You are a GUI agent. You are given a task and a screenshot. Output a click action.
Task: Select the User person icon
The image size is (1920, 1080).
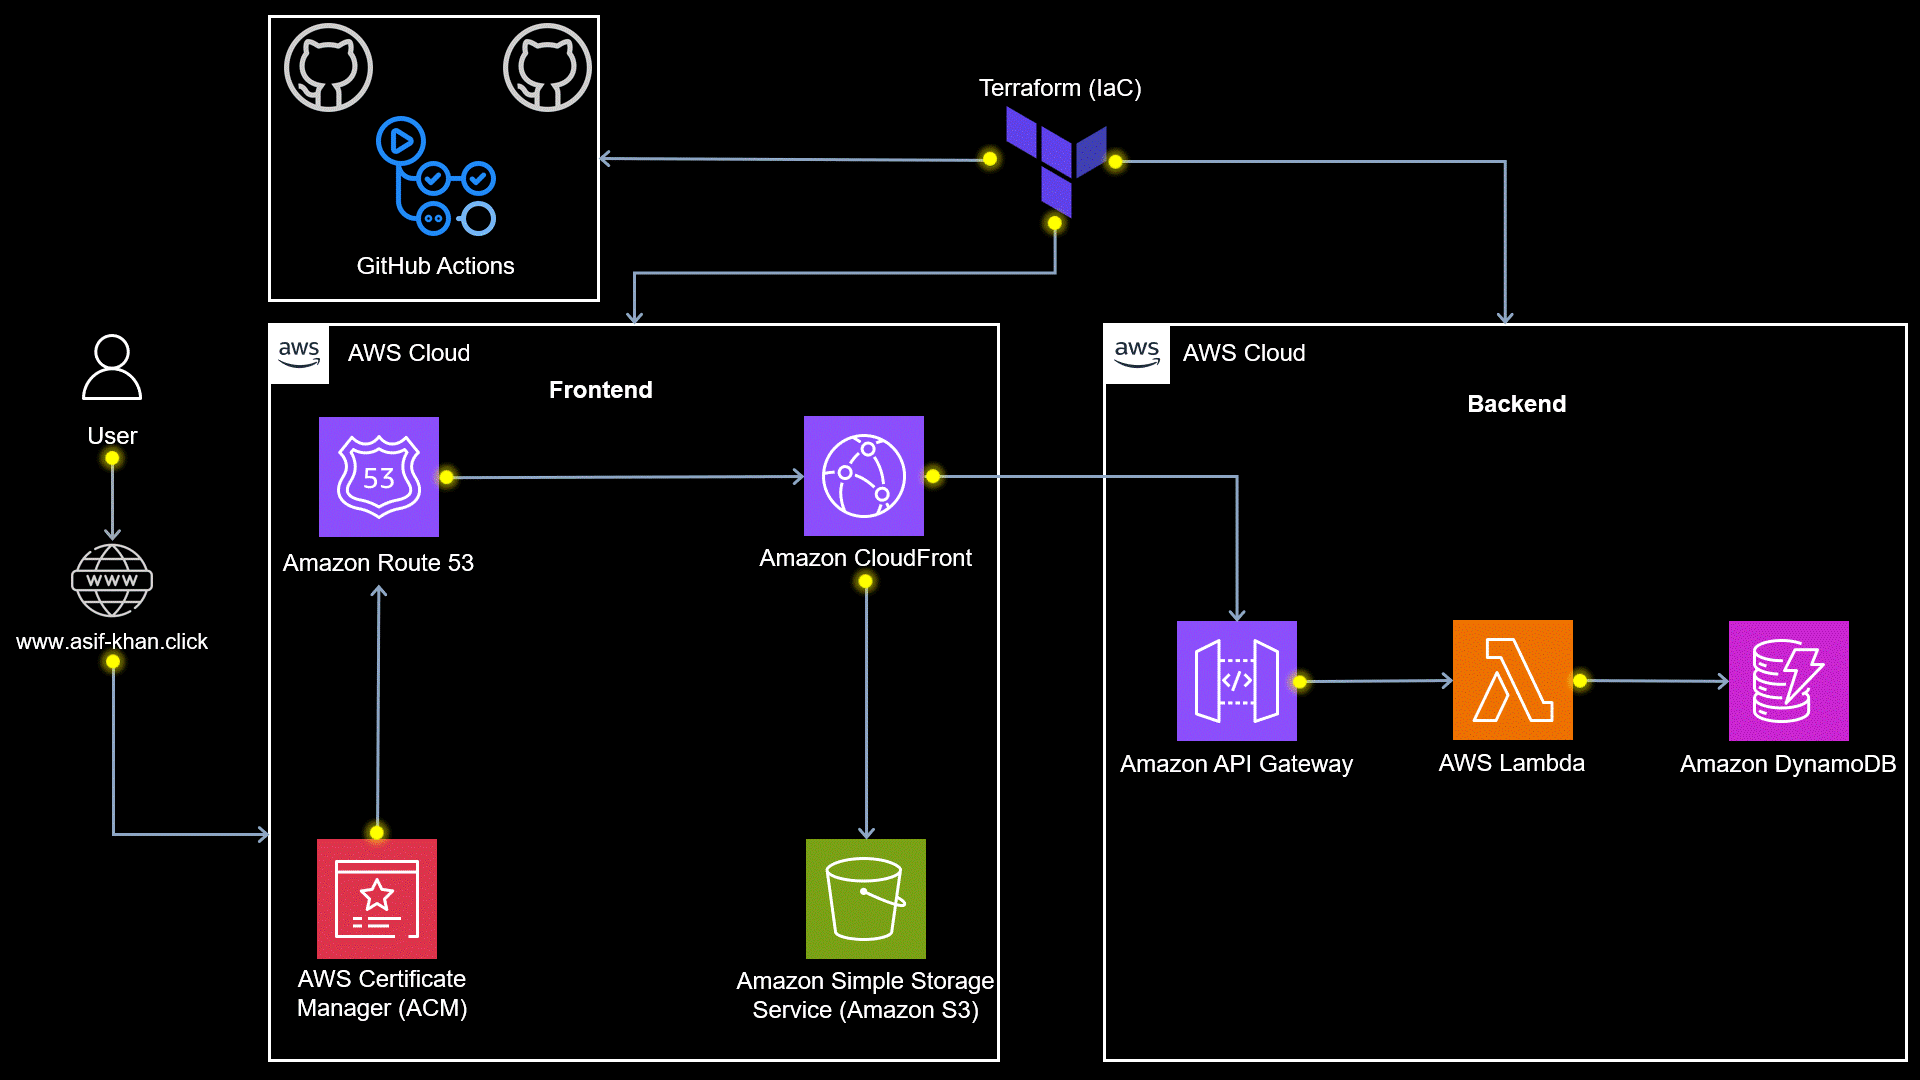112,368
